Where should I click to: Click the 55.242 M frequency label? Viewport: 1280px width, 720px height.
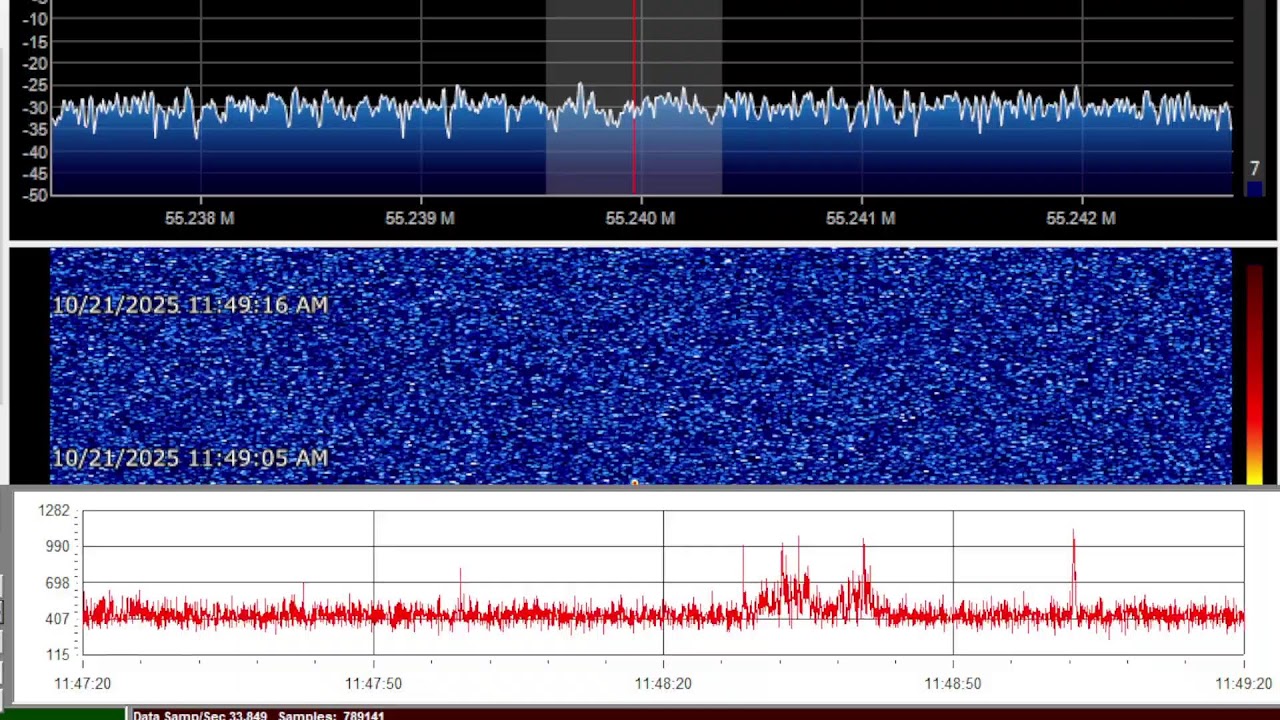(x=1080, y=218)
